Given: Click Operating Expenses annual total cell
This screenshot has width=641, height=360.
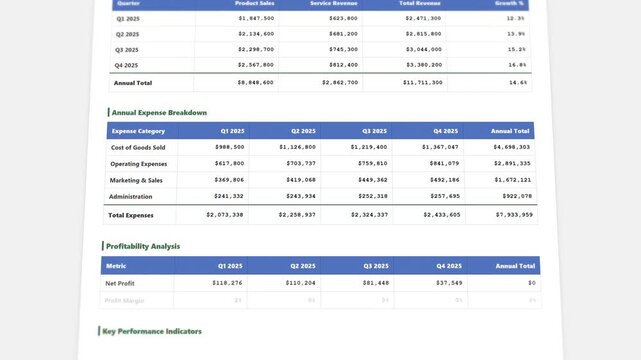Looking at the screenshot, I should pos(512,163).
